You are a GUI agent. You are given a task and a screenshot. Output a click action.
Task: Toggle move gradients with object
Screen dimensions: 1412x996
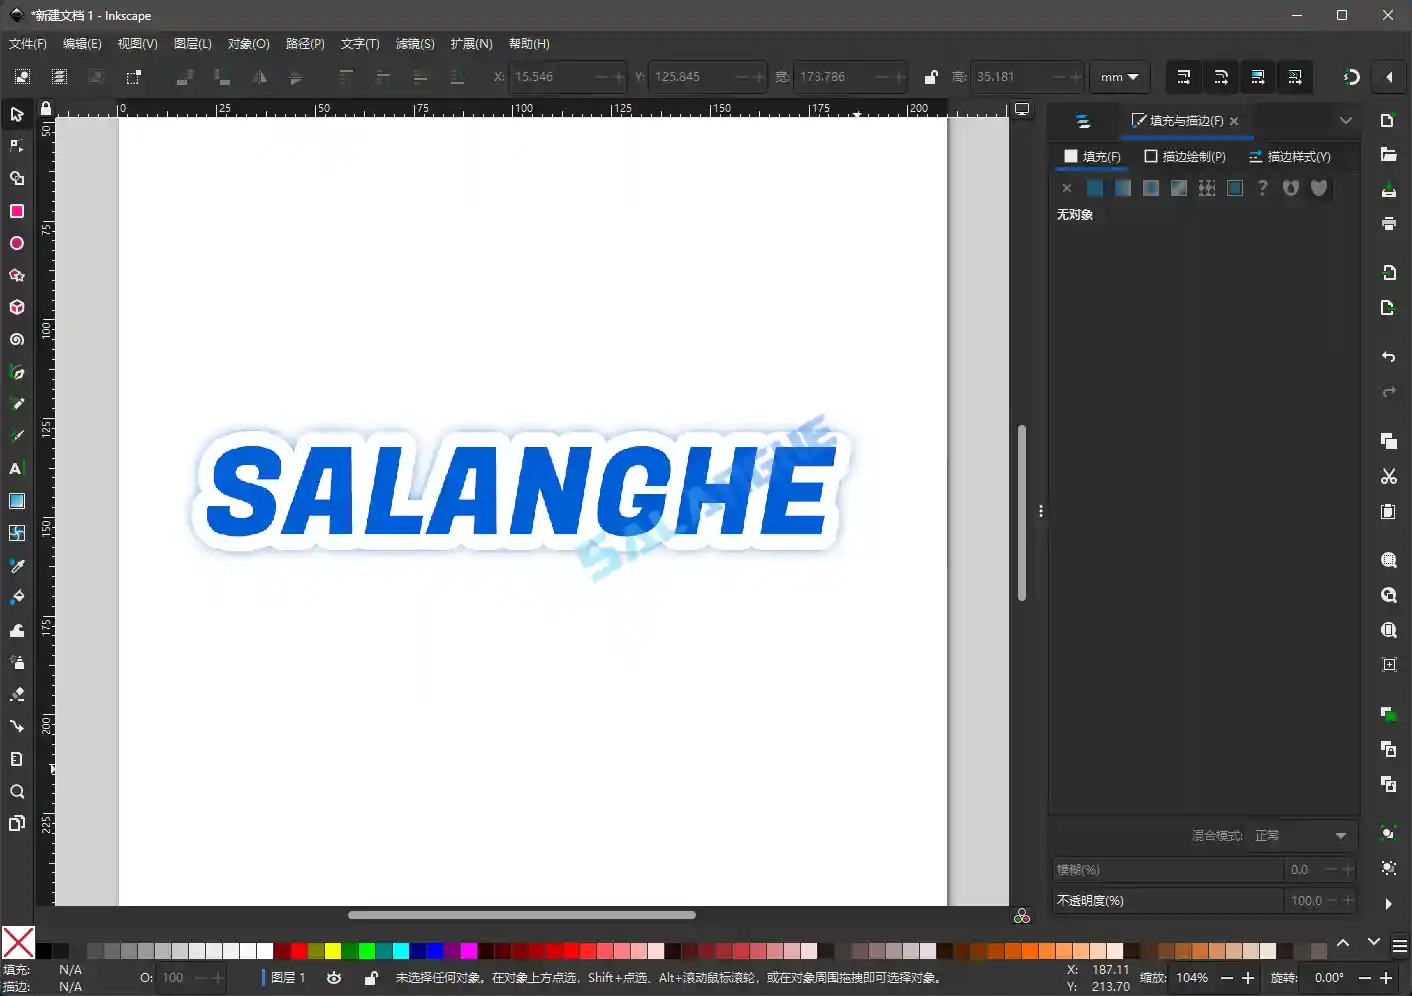click(x=1258, y=77)
